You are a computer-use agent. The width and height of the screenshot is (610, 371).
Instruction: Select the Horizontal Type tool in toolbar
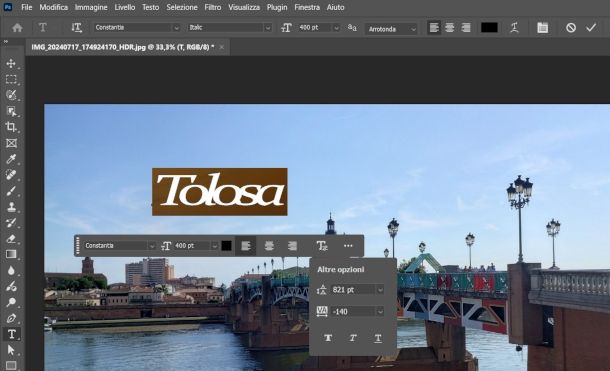pos(12,334)
